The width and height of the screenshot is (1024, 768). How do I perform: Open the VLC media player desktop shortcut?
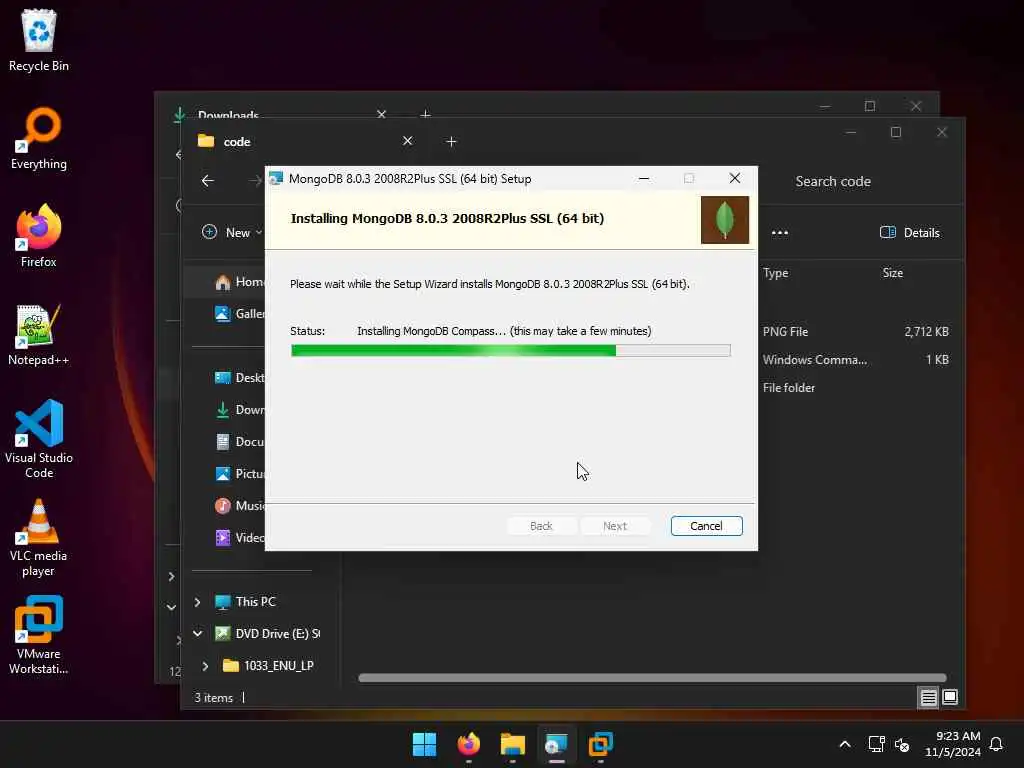[39, 538]
